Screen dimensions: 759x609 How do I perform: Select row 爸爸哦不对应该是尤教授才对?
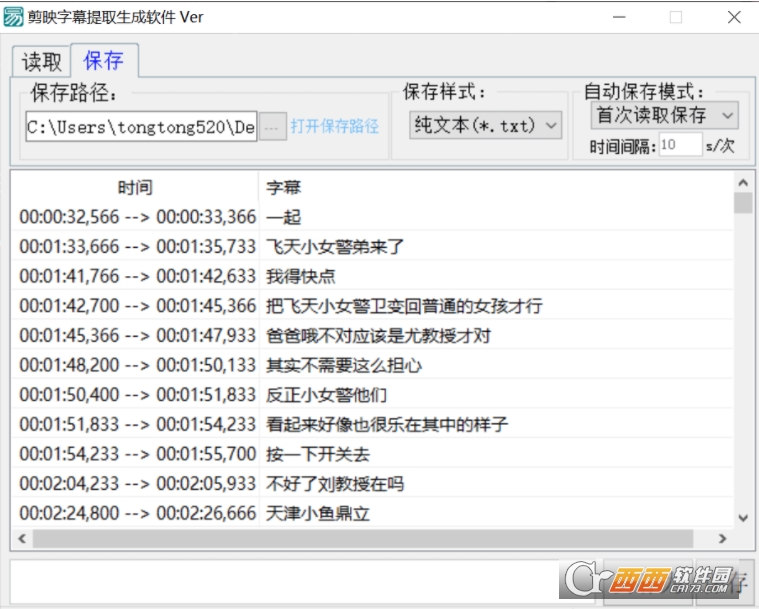372,335
